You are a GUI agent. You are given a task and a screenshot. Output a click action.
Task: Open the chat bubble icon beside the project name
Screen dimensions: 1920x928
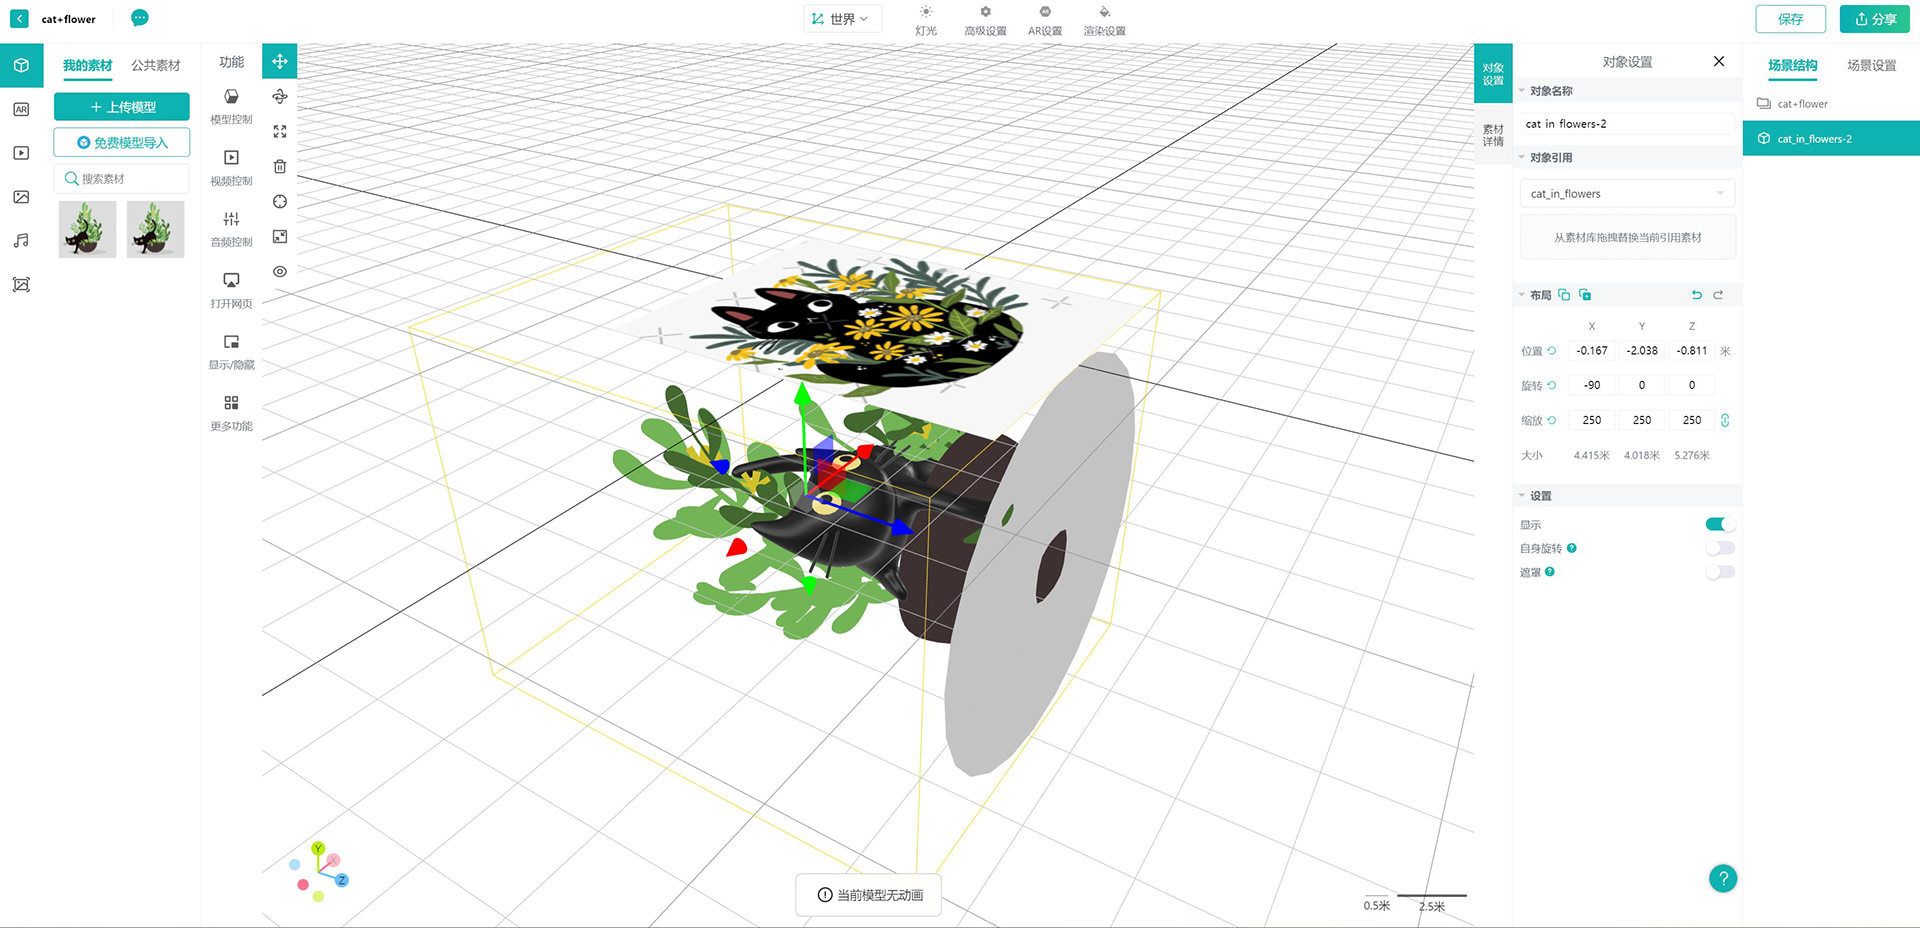pos(140,18)
